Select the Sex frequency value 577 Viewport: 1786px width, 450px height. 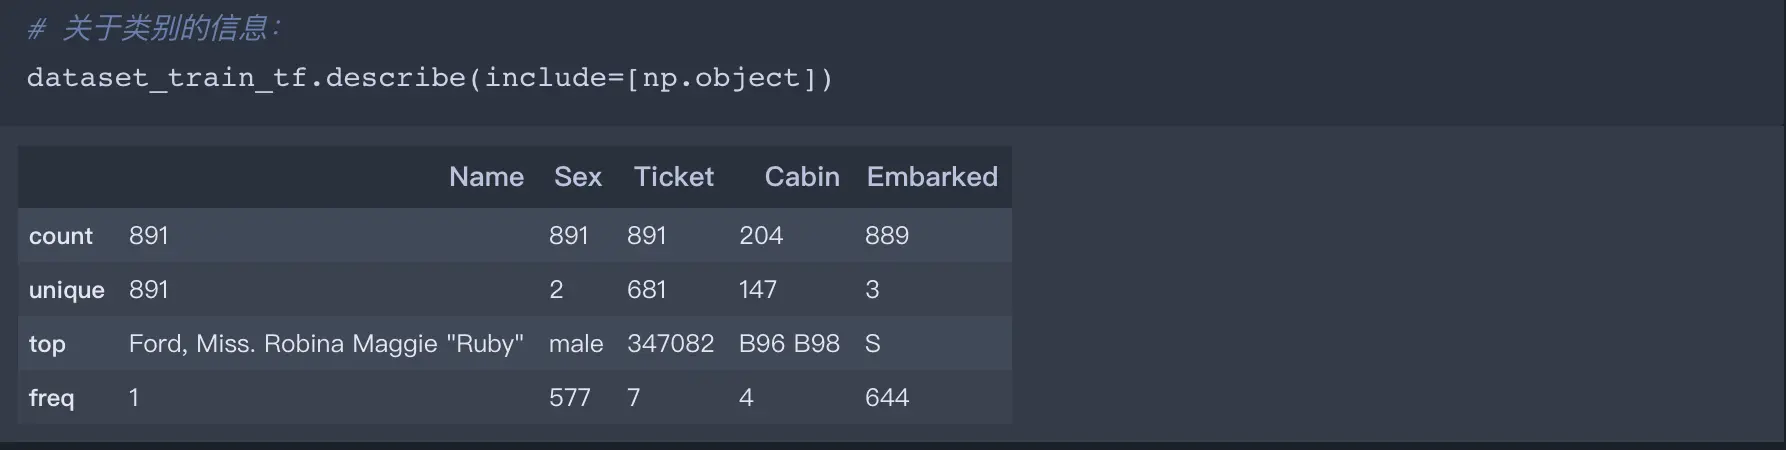[569, 398]
